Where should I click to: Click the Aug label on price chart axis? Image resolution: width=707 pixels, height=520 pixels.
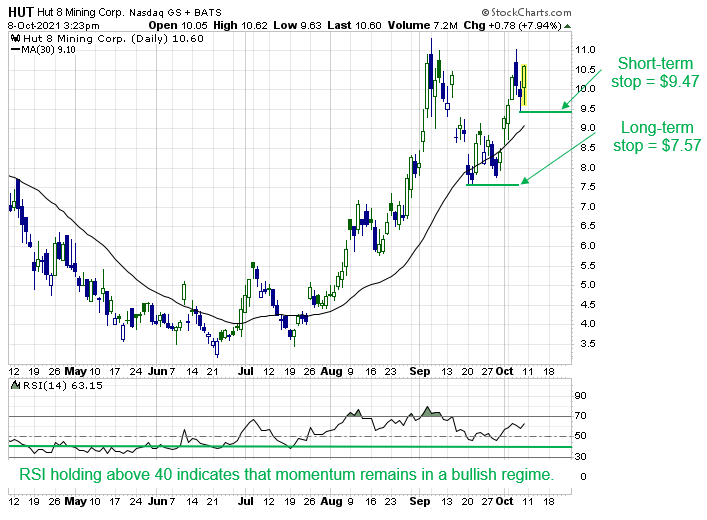[x=331, y=372]
